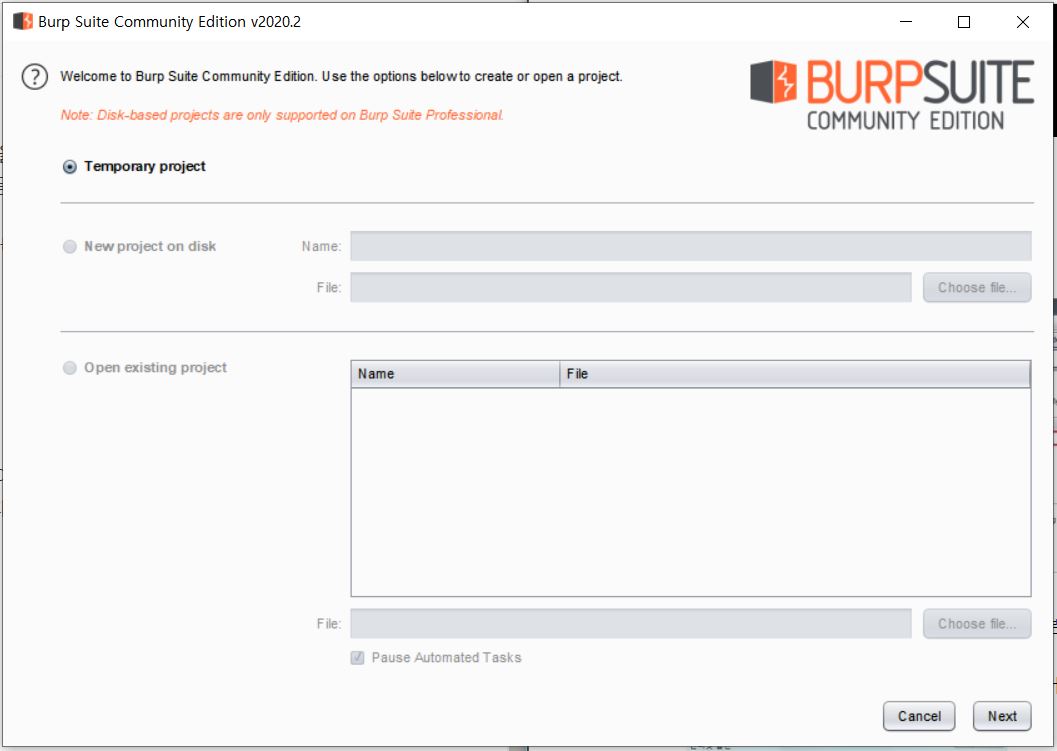Image resolution: width=1057 pixels, height=751 pixels.
Task: Sort by the Name column header
Action: 455,374
